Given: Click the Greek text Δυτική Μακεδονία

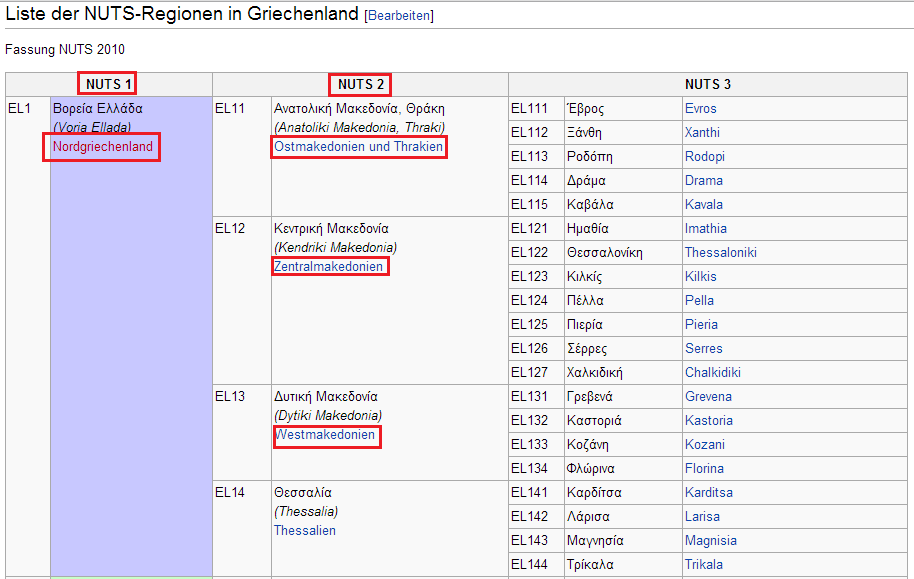Looking at the screenshot, I should click(326, 396).
